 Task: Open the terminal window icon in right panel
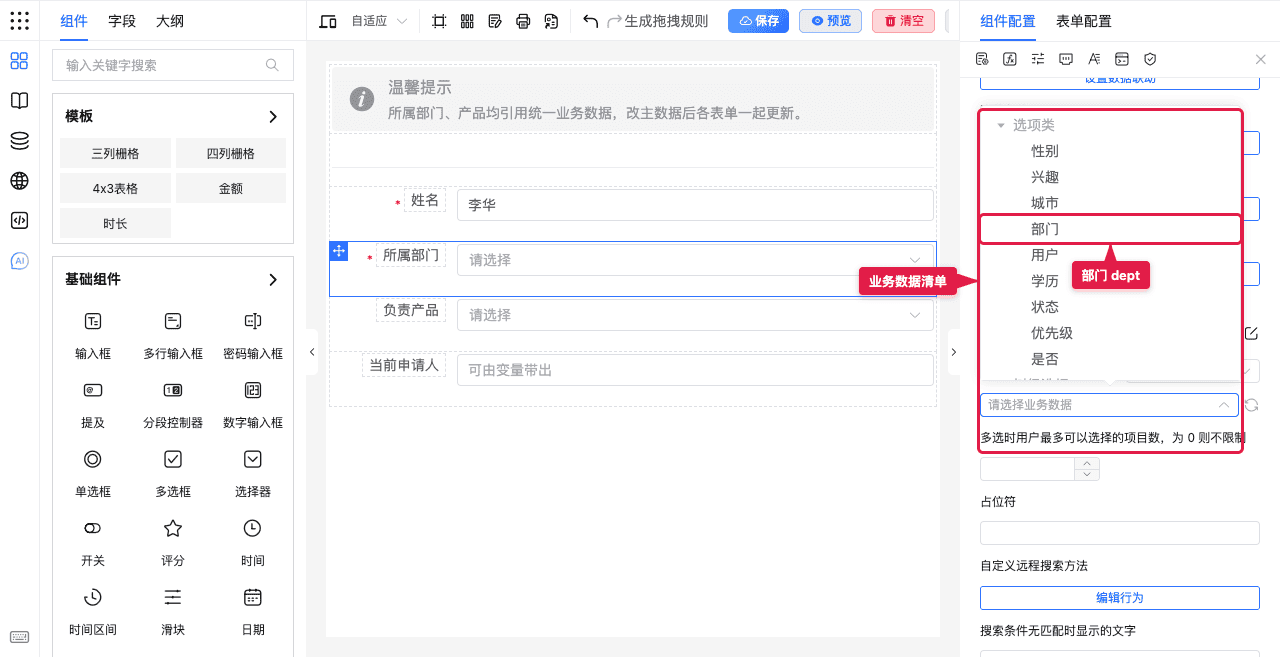(x=1122, y=59)
